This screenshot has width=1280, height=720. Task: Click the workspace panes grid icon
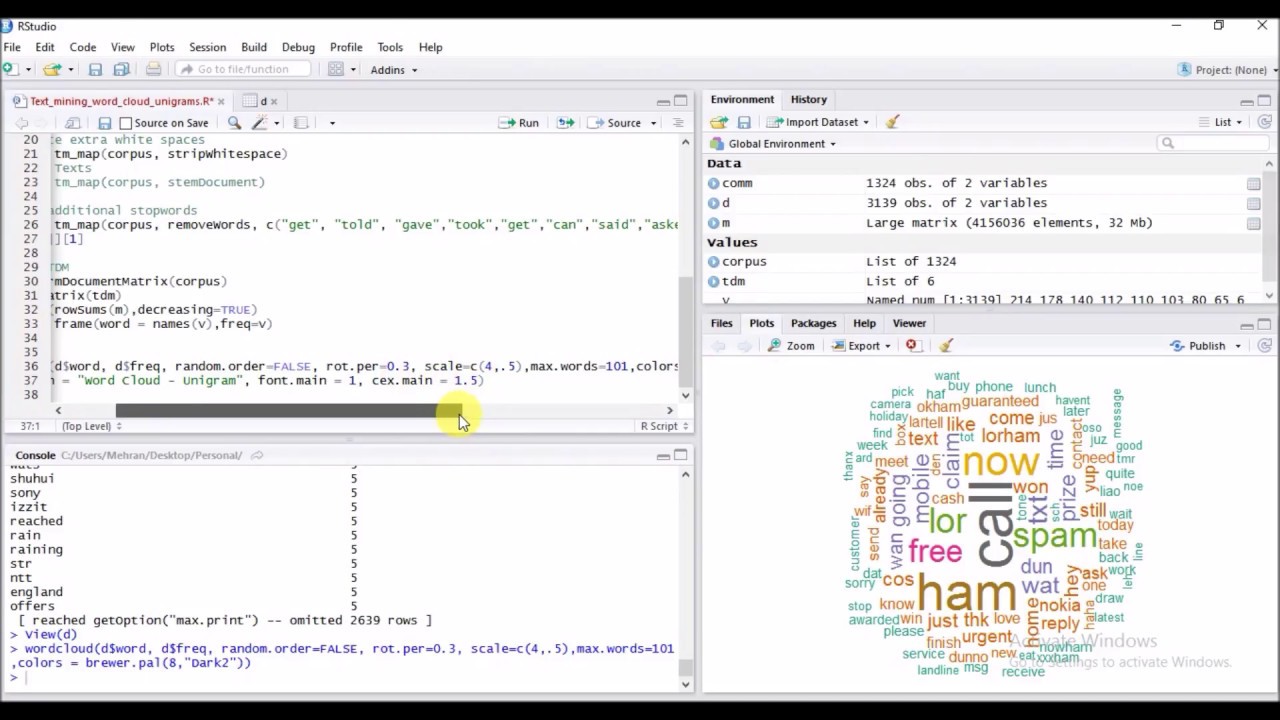[x=336, y=69]
